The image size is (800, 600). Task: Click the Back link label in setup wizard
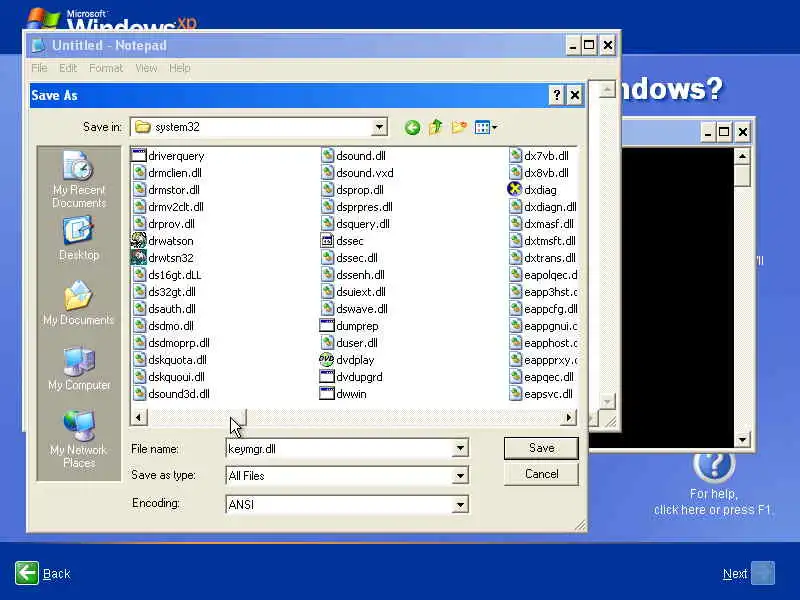pyautogui.click(x=57, y=574)
